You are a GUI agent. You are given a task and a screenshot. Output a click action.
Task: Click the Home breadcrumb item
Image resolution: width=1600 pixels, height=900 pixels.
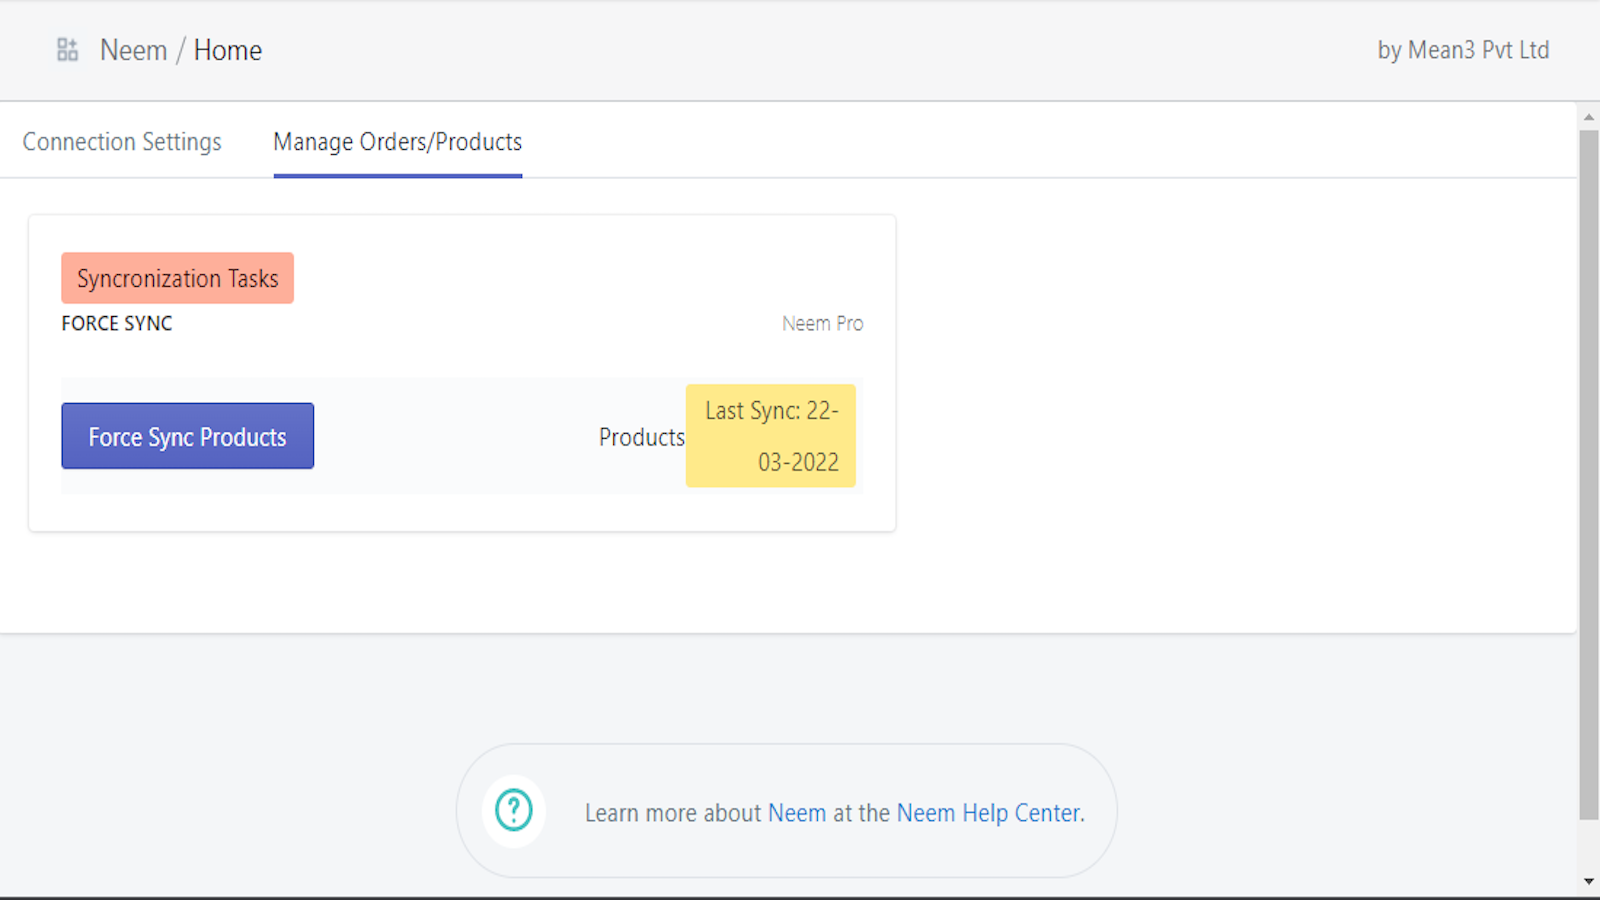point(228,49)
